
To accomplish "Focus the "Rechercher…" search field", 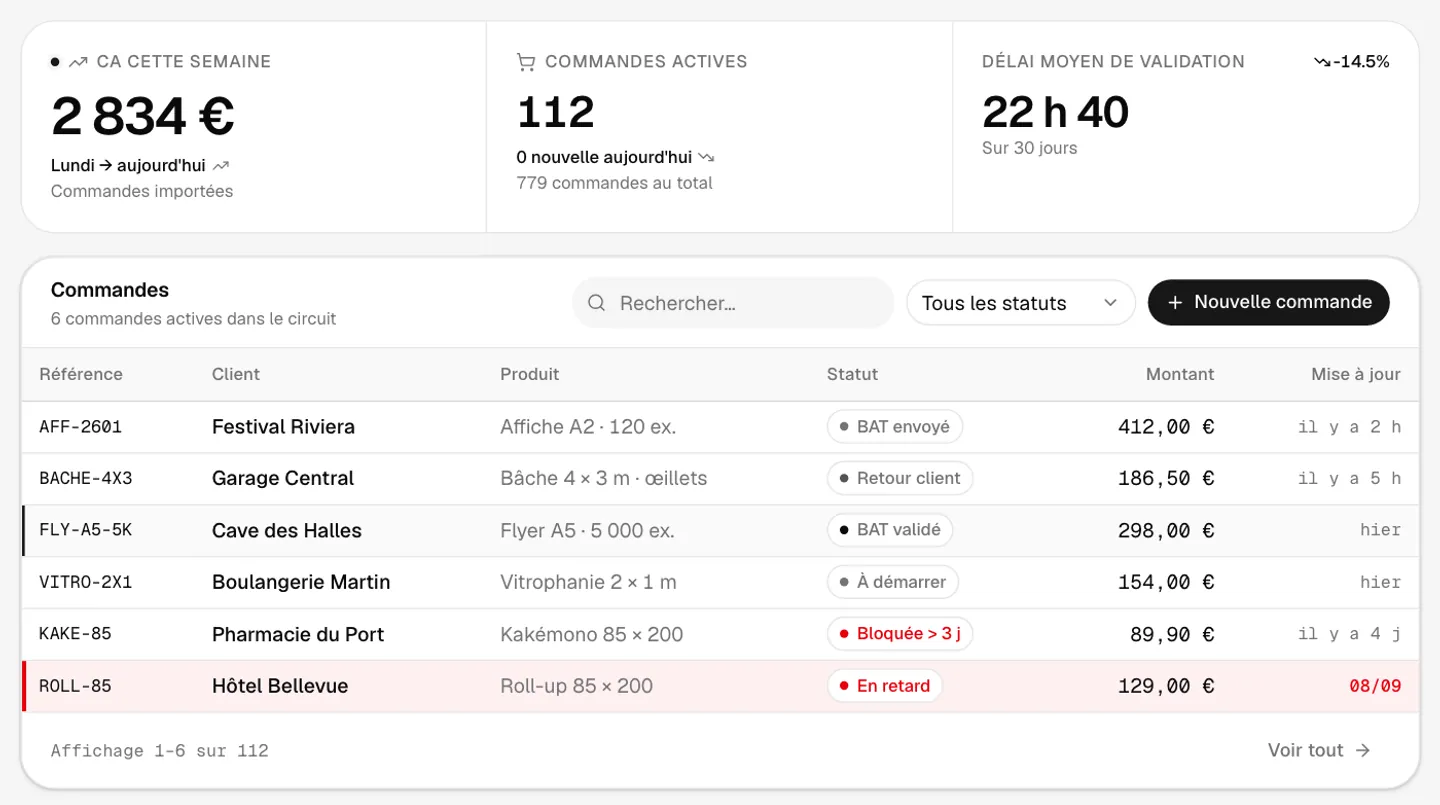I will (x=733, y=303).
